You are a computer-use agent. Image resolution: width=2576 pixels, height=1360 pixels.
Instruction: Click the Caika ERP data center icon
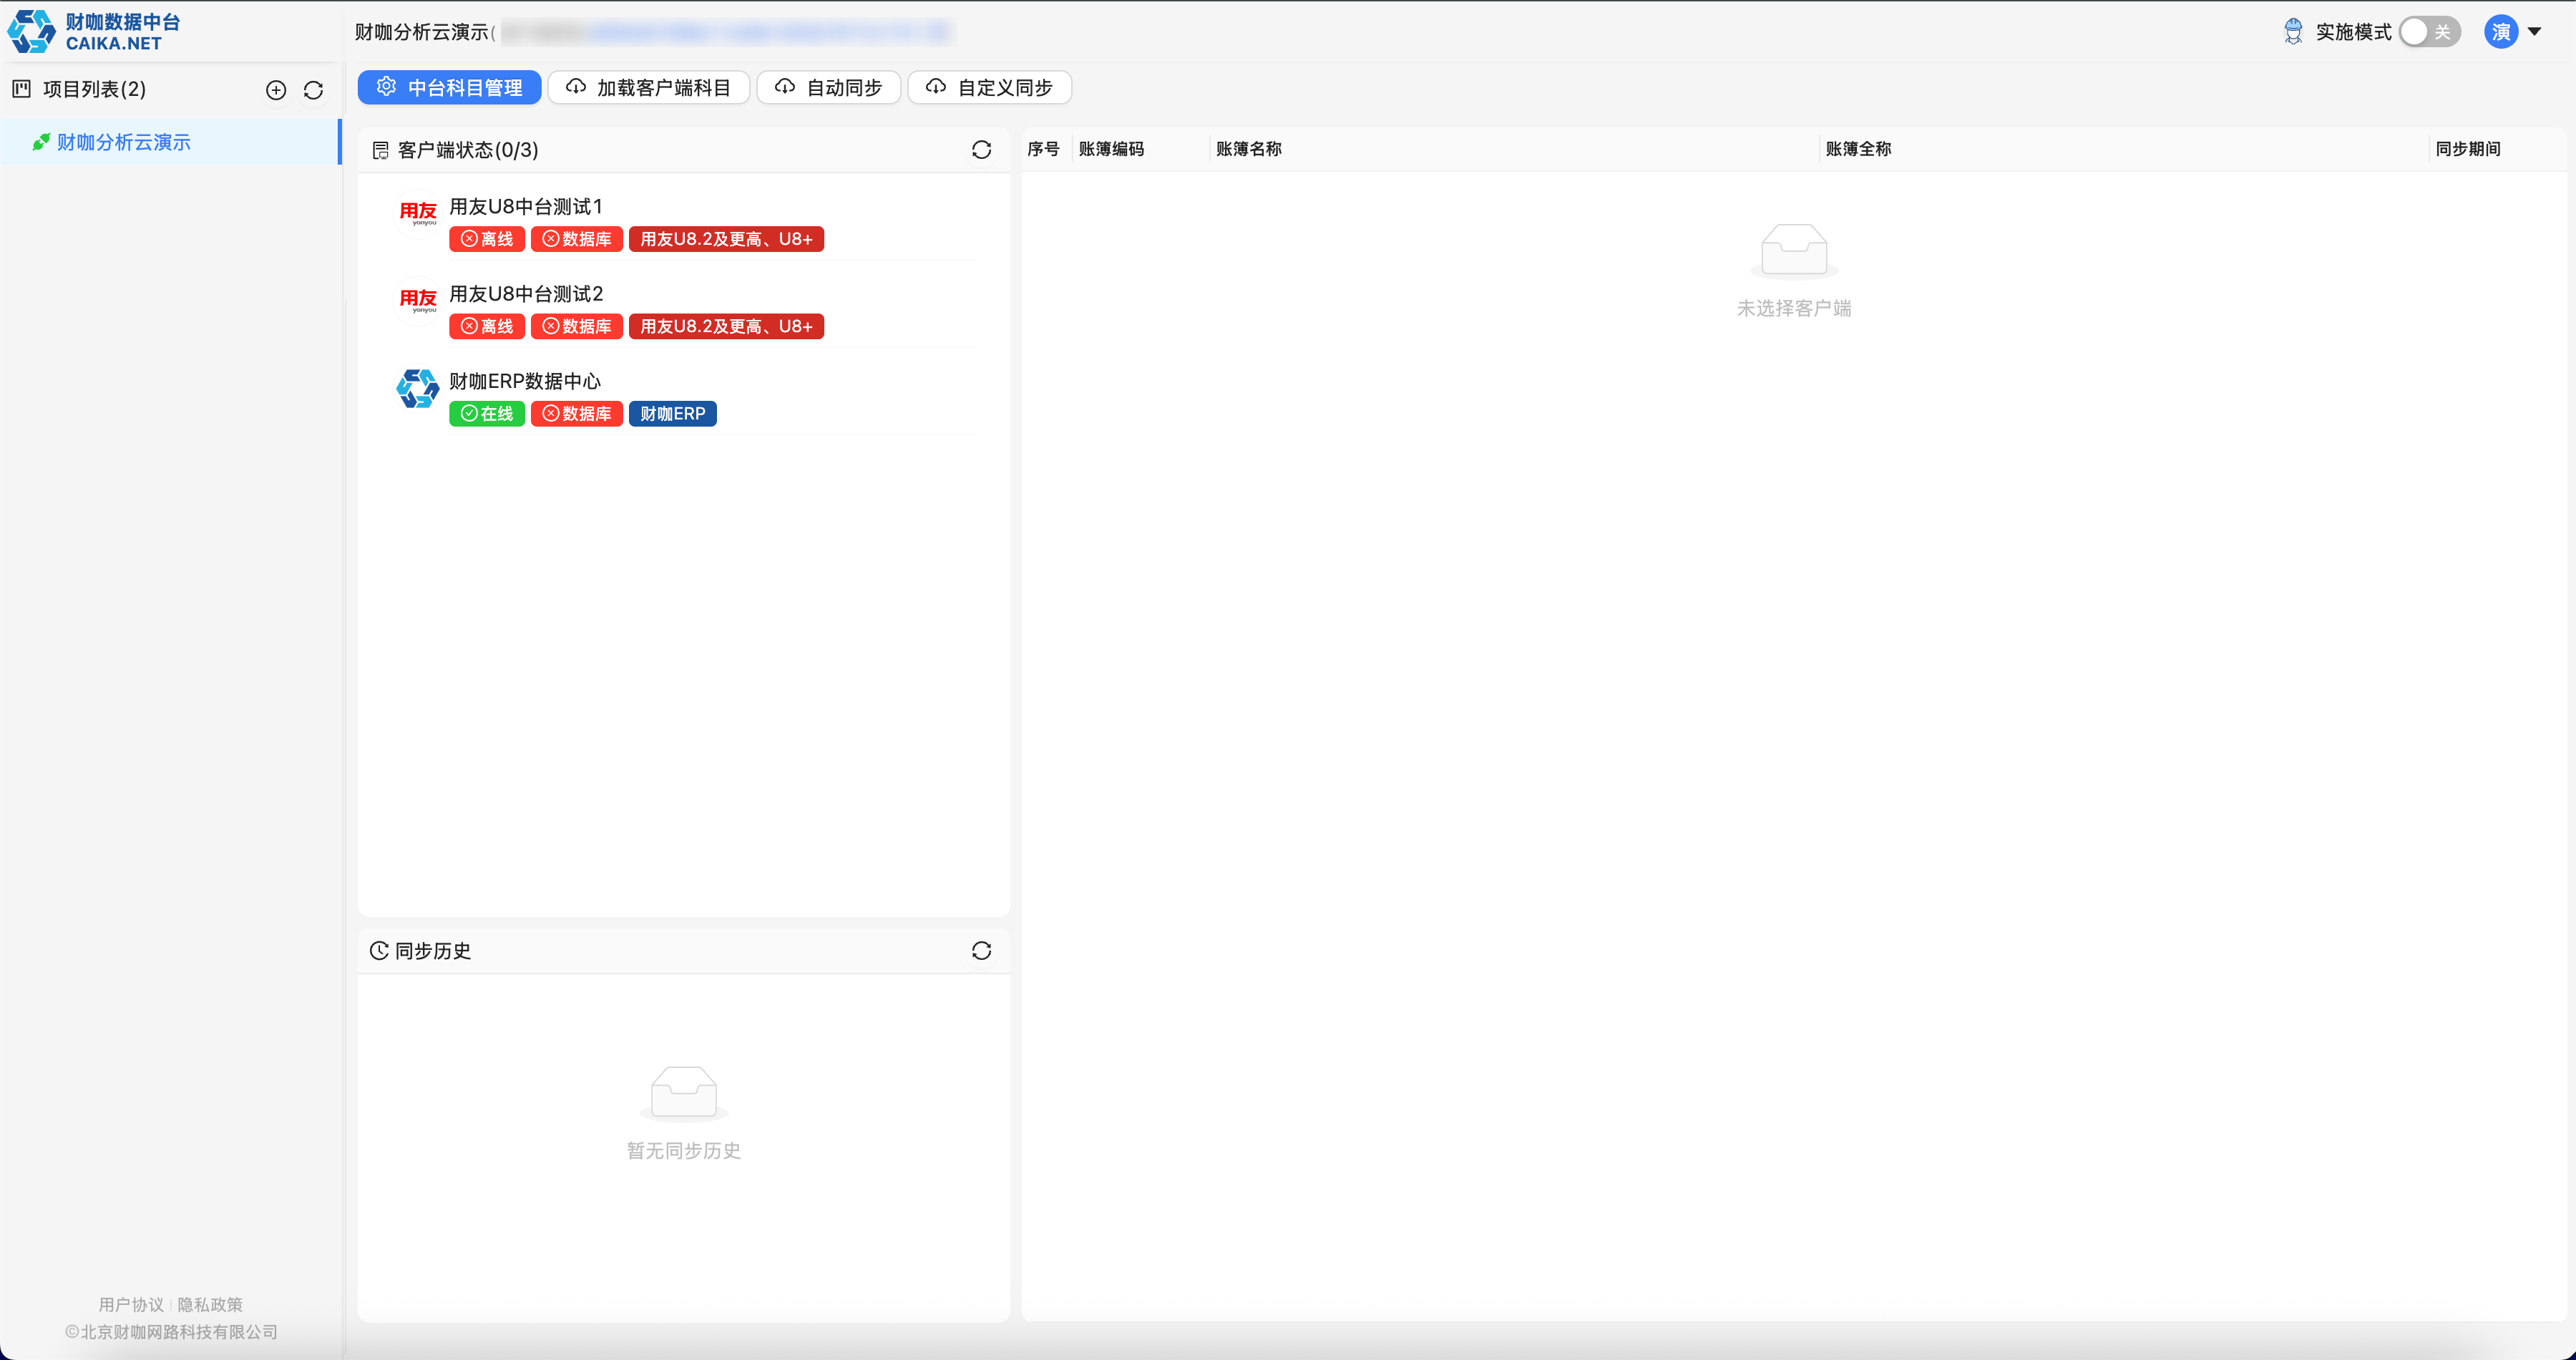(418, 389)
